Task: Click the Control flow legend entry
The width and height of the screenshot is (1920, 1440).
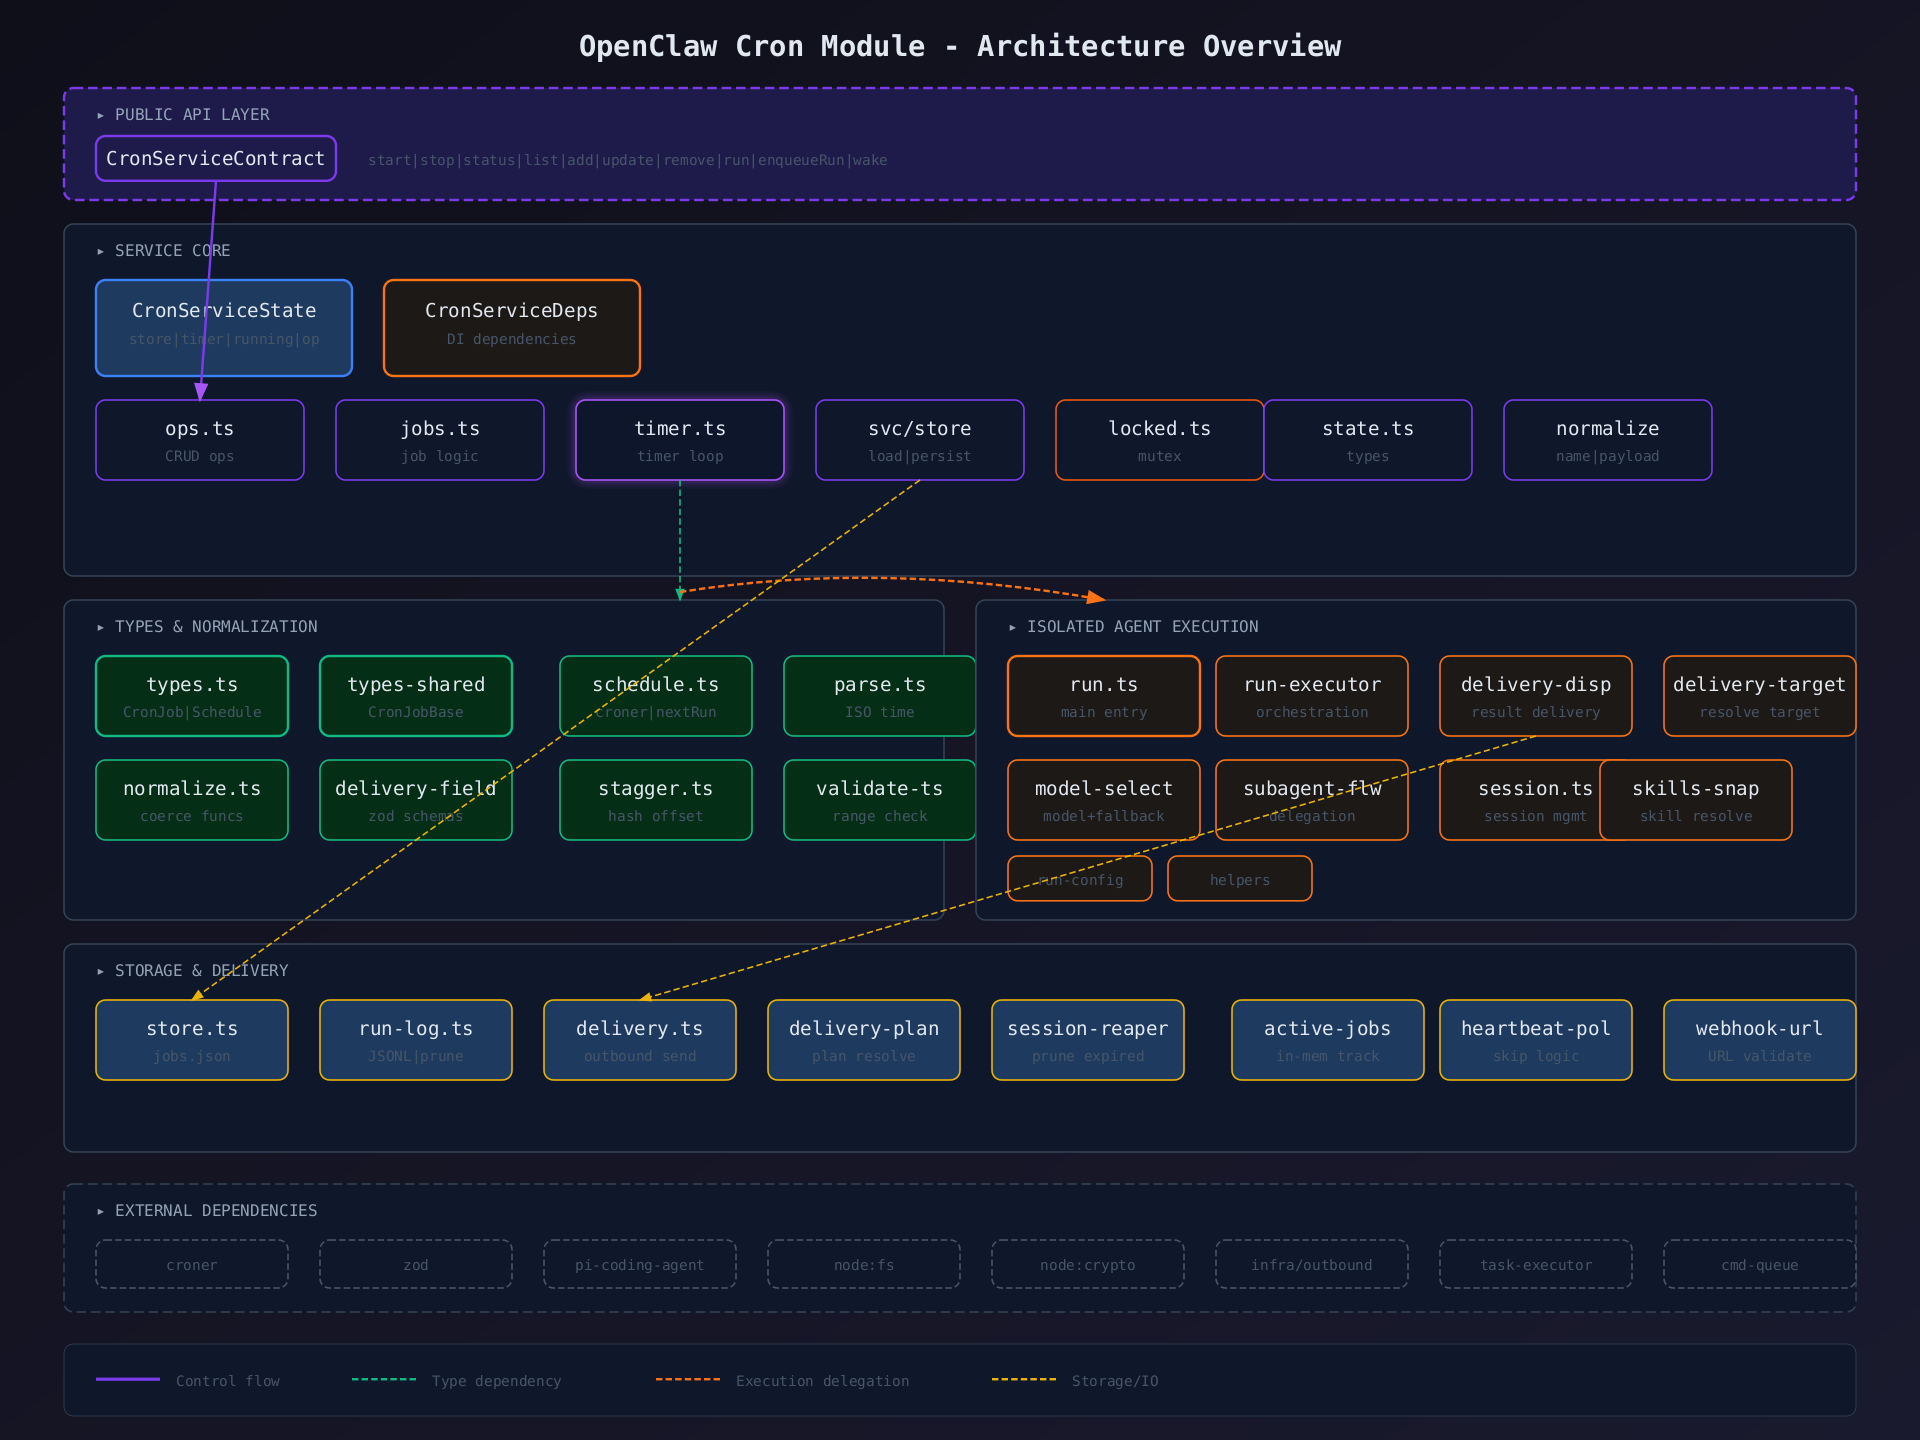Action: pyautogui.click(x=188, y=1380)
